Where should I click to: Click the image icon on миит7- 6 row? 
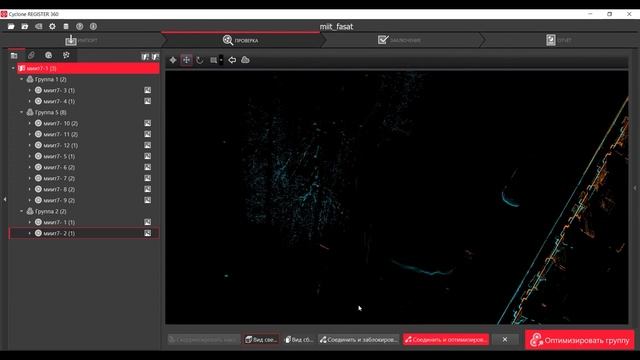point(148,167)
